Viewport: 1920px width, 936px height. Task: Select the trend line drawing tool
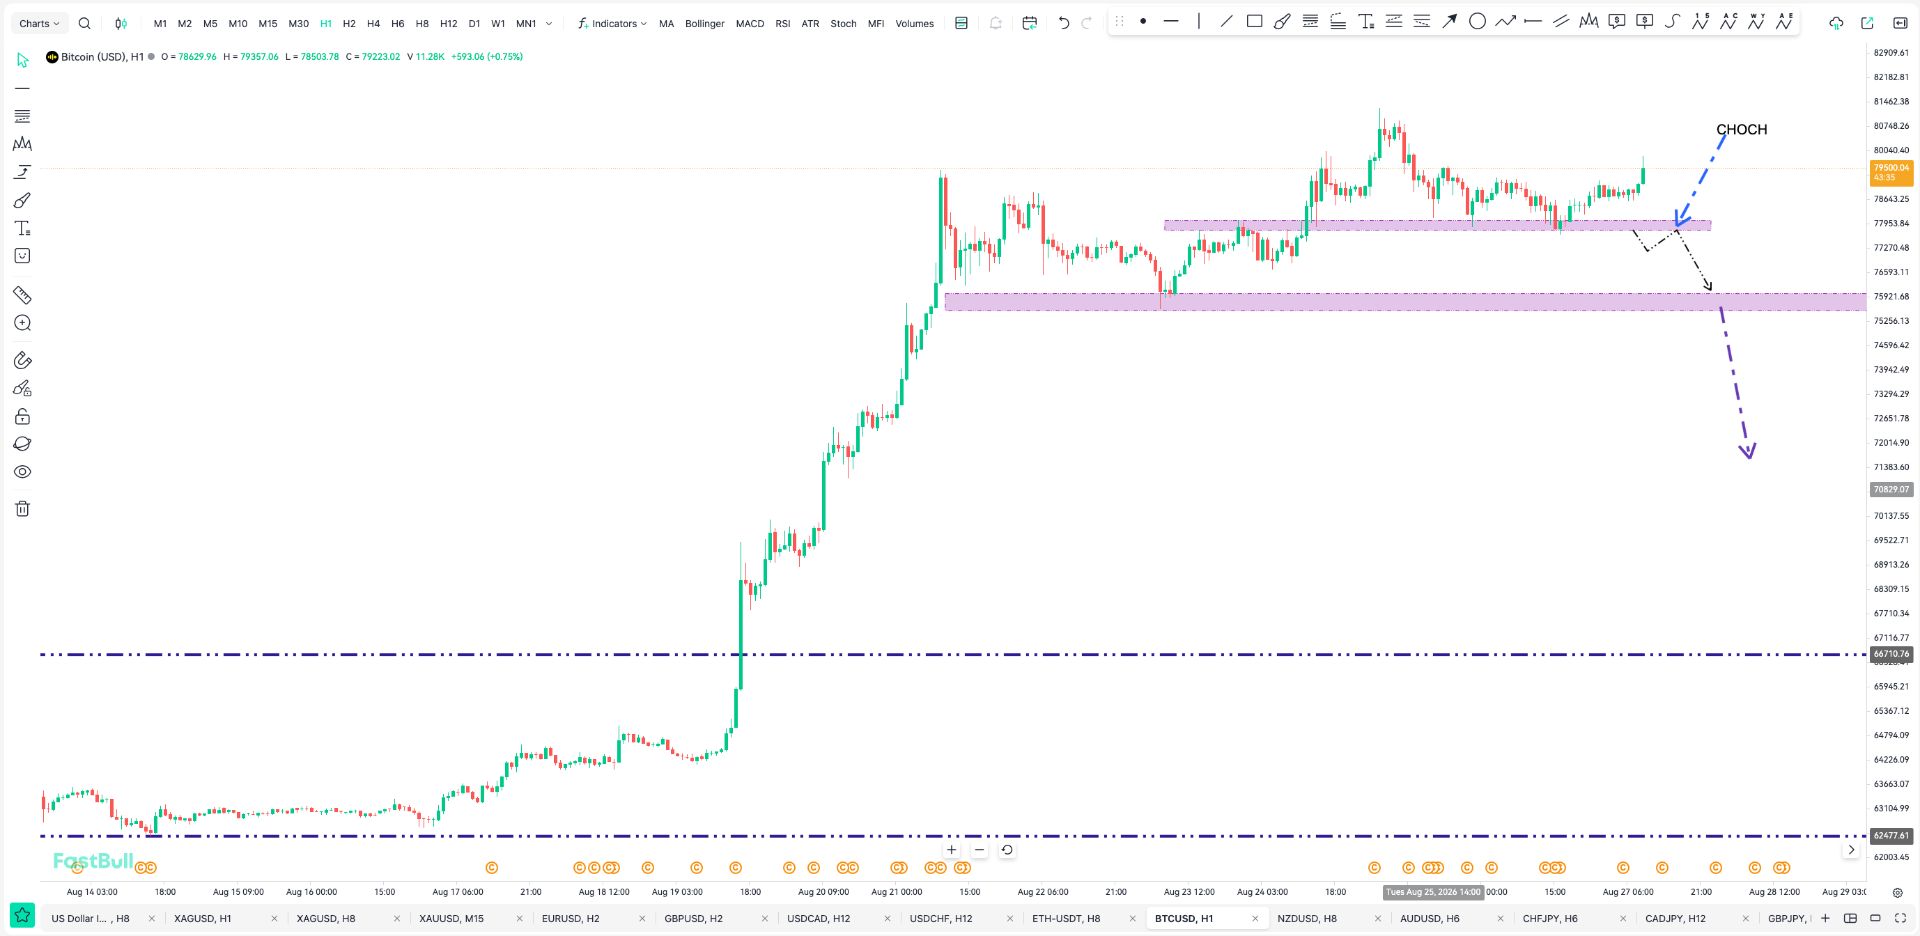click(1227, 21)
